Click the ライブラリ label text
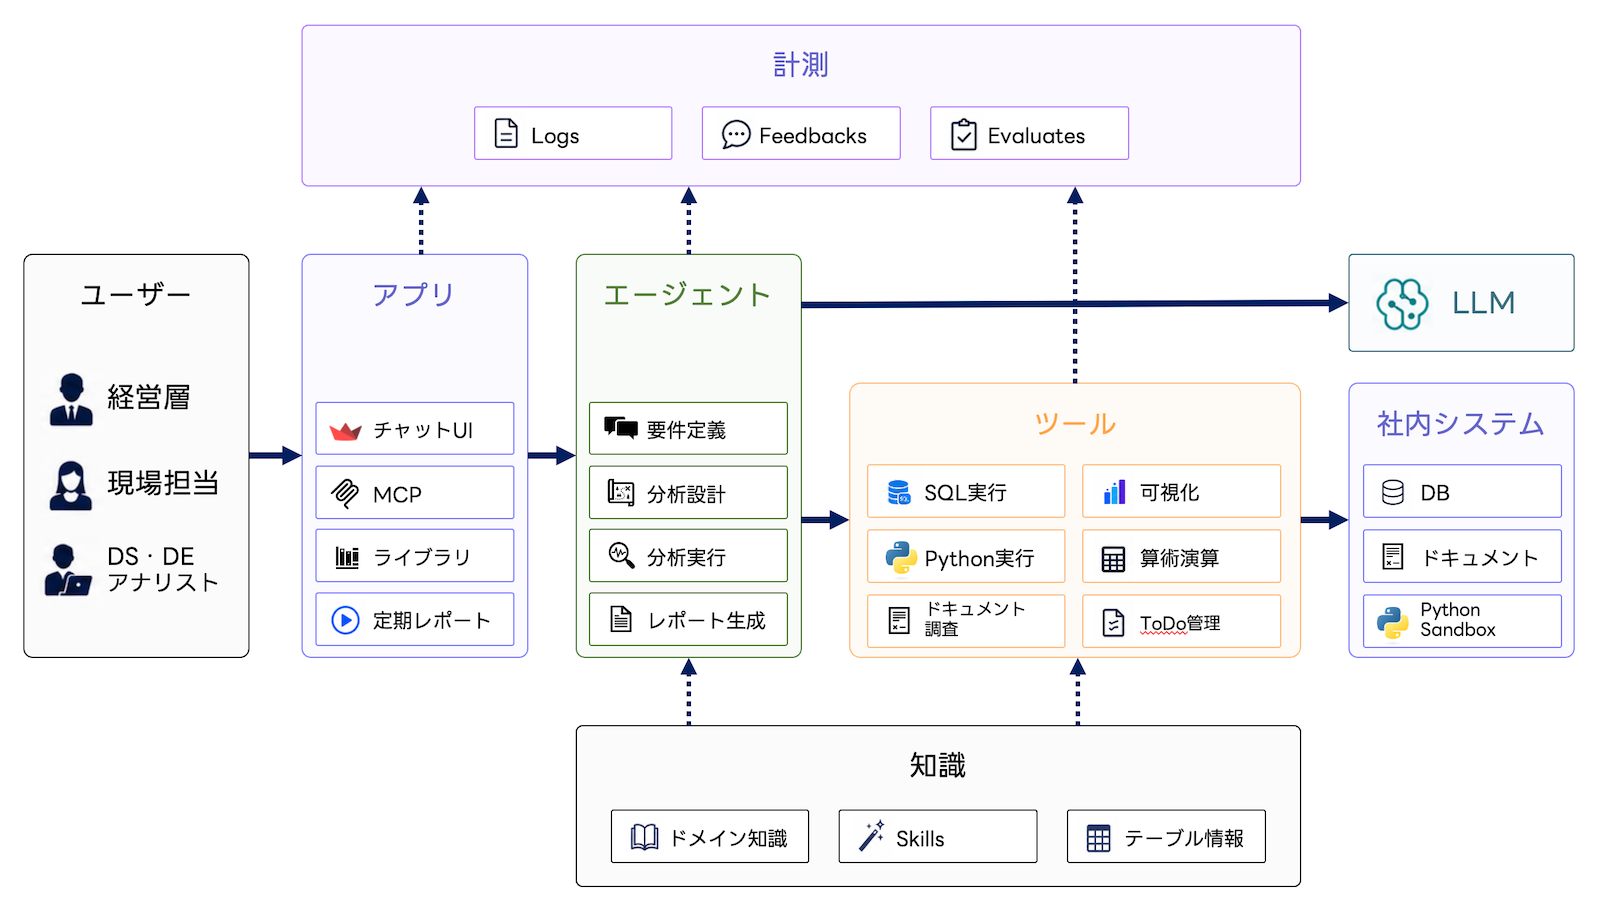The height and width of the screenshot is (911, 1600). 422,557
